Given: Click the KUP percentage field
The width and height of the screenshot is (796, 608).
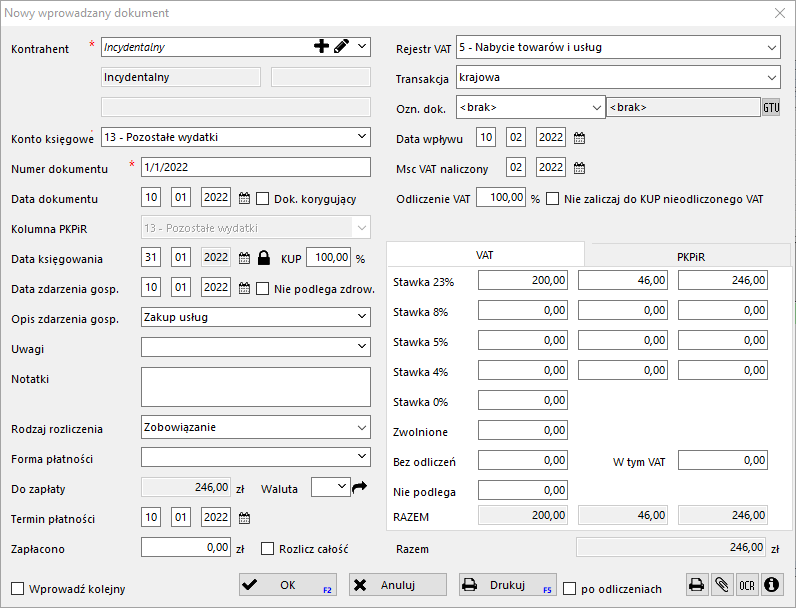Looking at the screenshot, I should pos(328,257).
